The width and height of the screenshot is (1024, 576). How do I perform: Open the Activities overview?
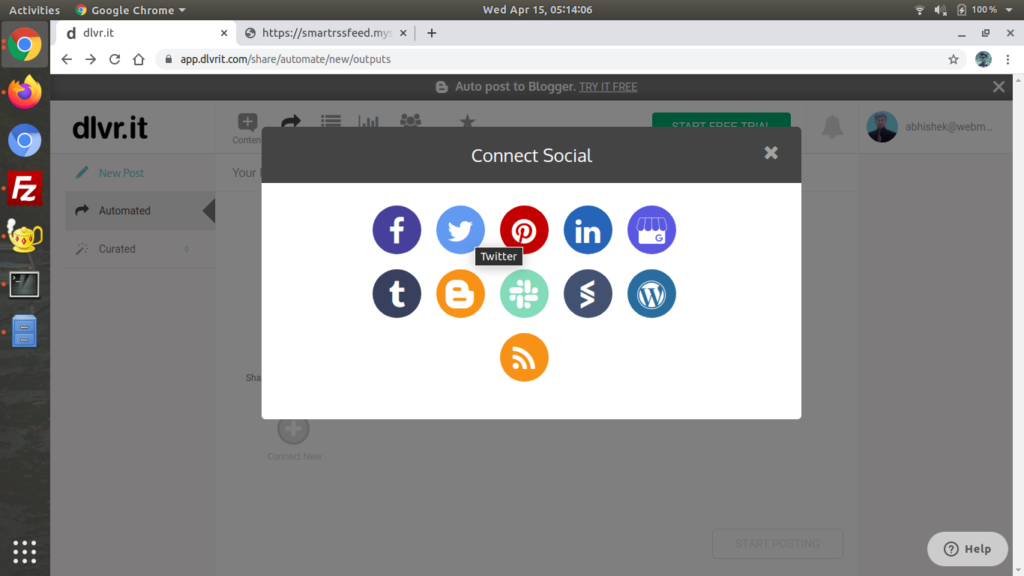(34, 10)
